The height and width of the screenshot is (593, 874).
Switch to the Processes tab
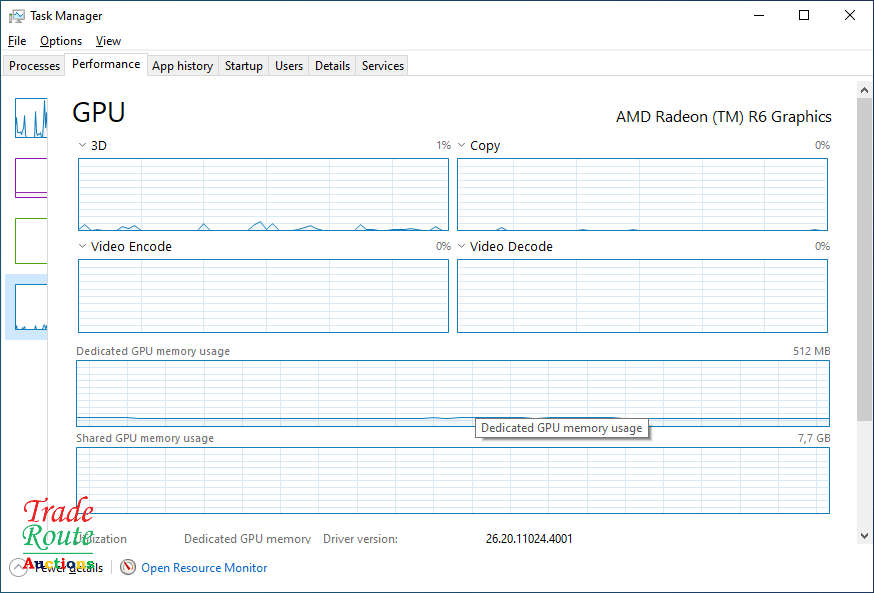tap(35, 66)
